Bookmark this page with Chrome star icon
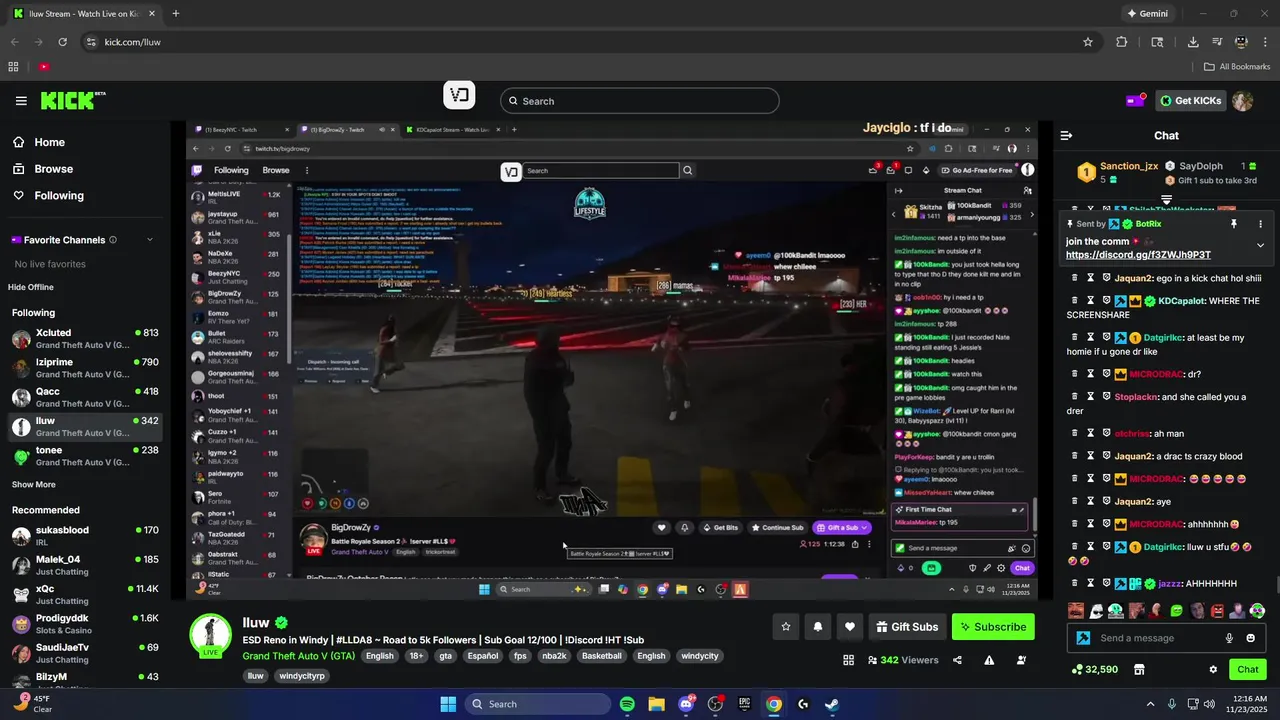 tap(1088, 42)
